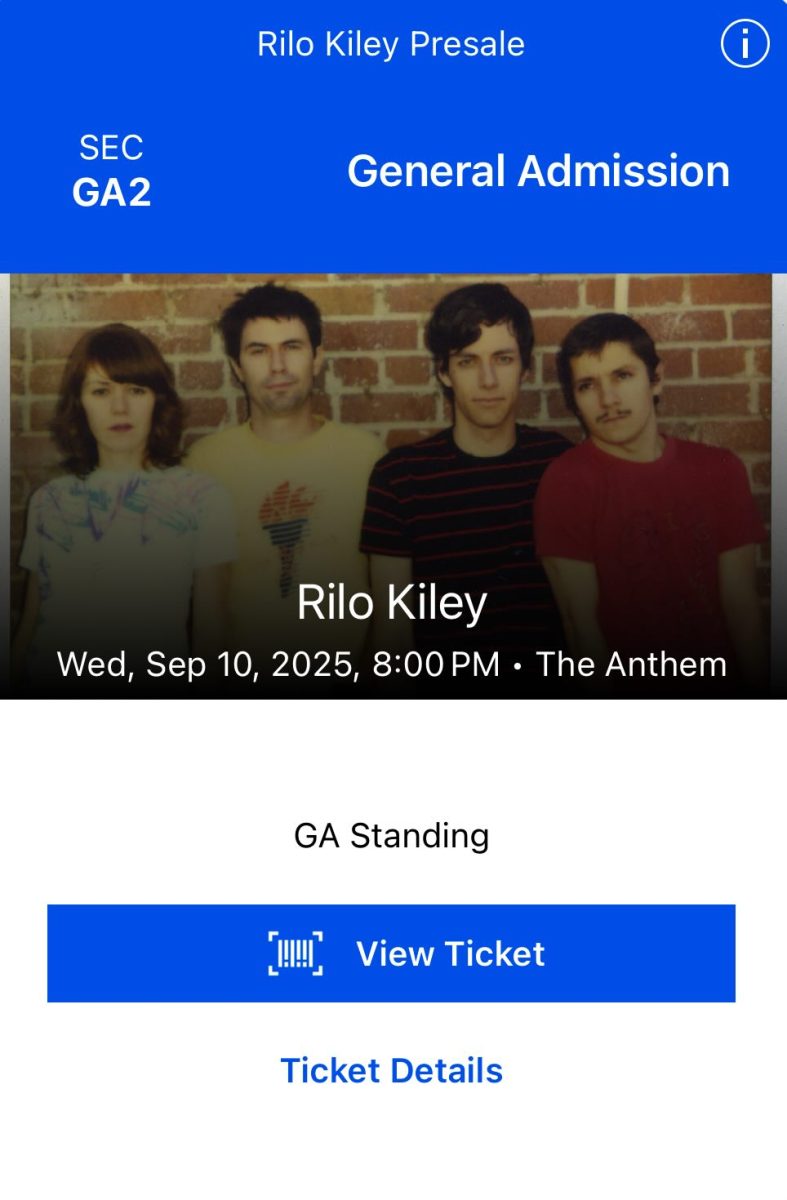This screenshot has height=1200, width=787.
Task: Click the barcode icon on View Ticket
Action: tap(295, 953)
